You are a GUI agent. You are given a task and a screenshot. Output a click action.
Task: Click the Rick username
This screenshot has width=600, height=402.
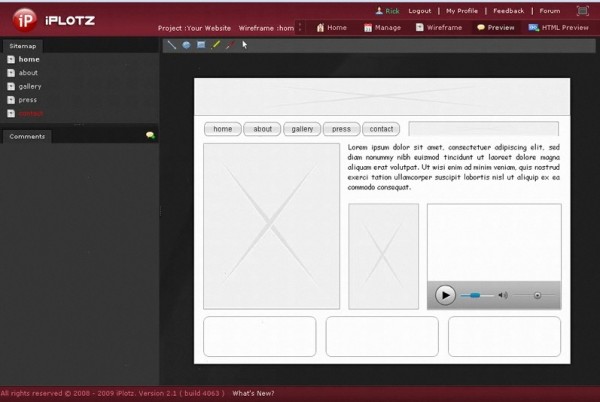click(392, 11)
